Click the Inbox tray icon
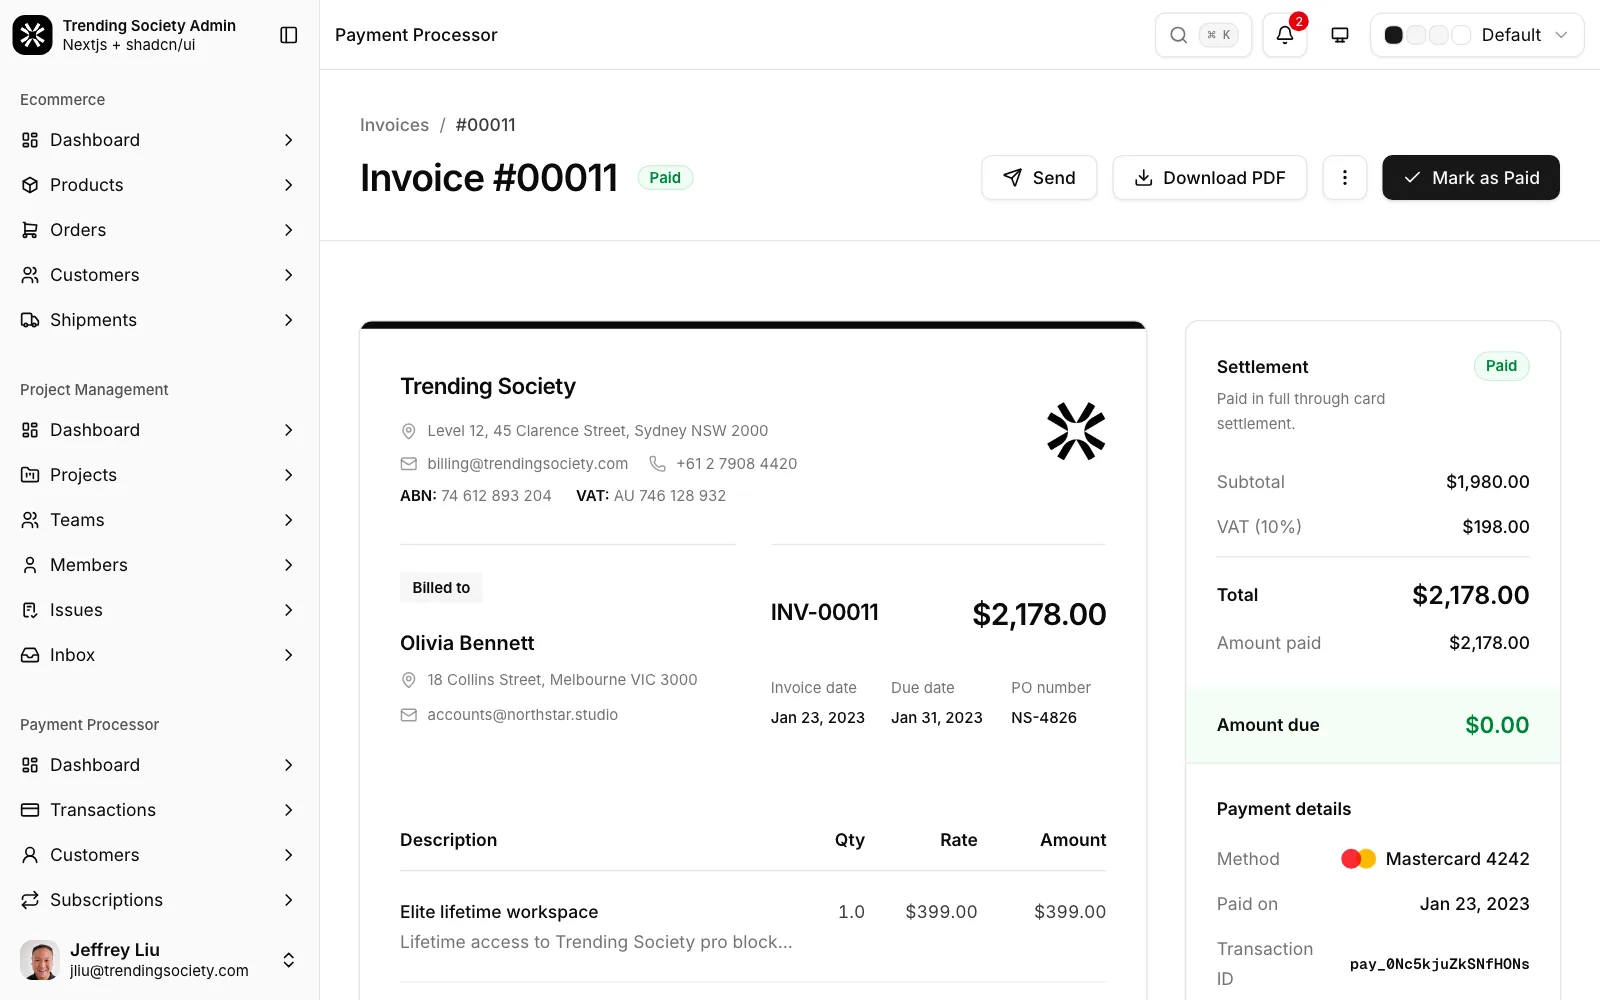The height and width of the screenshot is (1000, 1600). point(30,655)
